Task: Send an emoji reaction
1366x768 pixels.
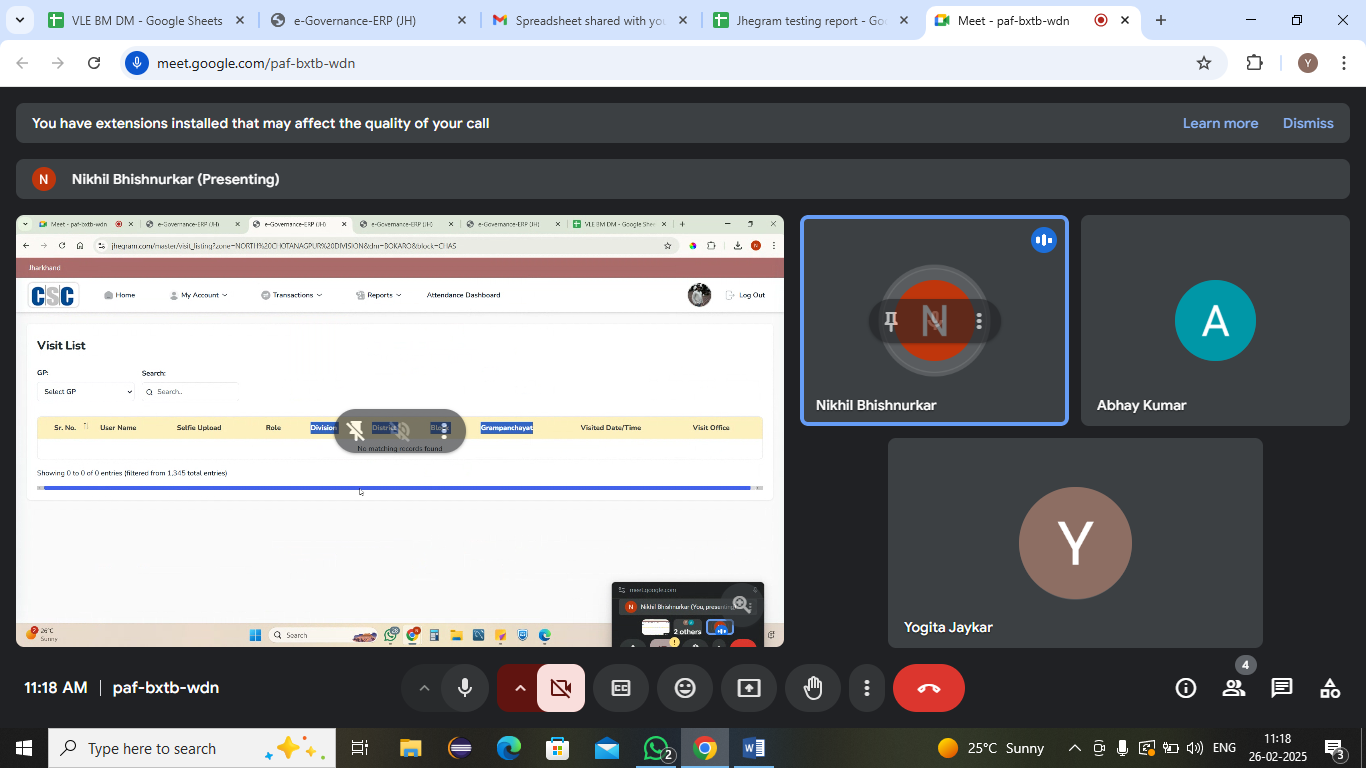Action: (x=685, y=688)
